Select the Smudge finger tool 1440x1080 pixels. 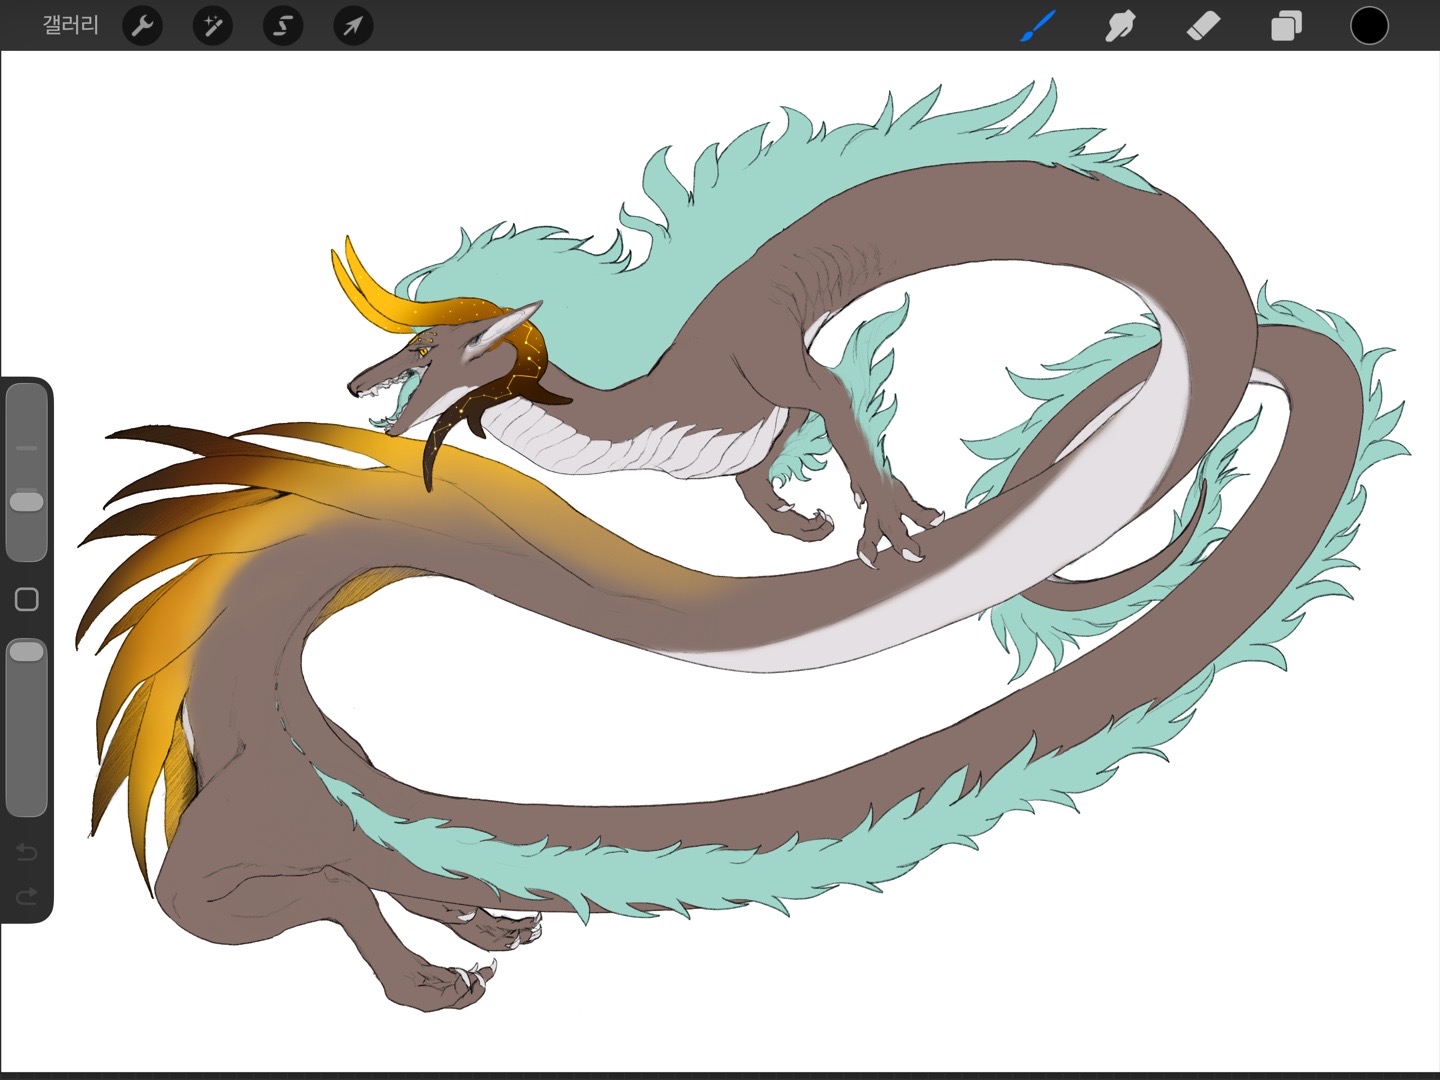(1120, 26)
